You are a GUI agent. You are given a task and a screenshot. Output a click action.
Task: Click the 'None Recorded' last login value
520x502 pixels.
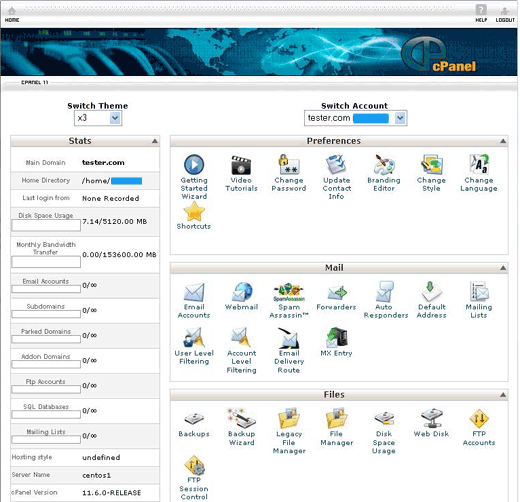pyautogui.click(x=110, y=198)
